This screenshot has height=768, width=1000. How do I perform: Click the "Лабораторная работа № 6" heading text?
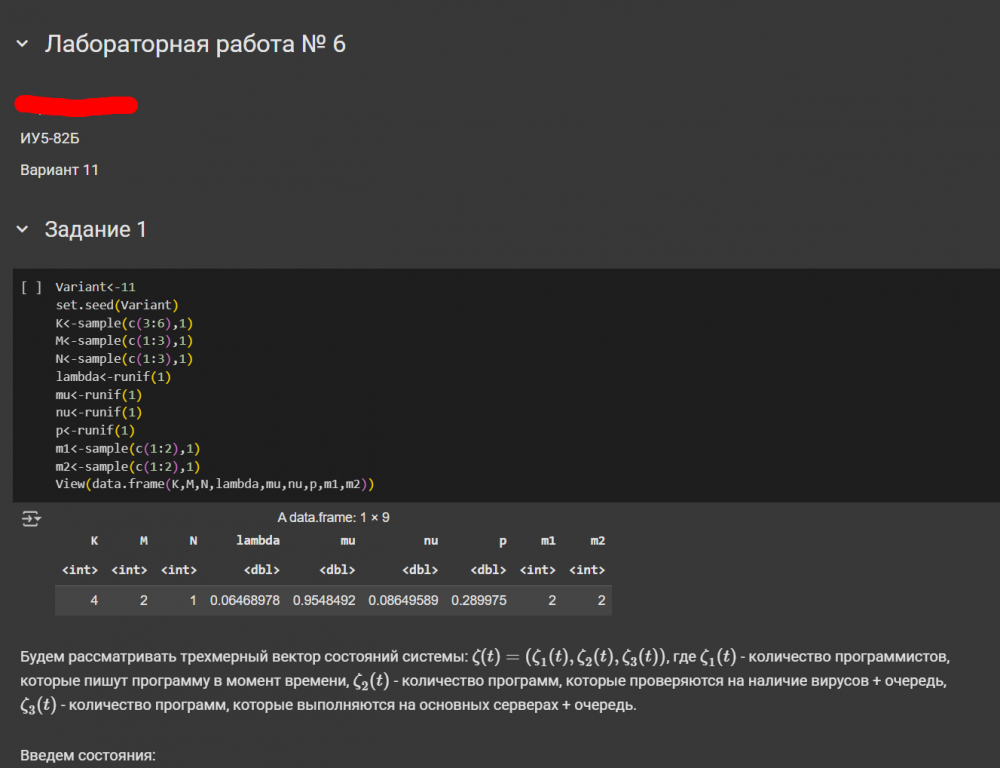tap(195, 44)
